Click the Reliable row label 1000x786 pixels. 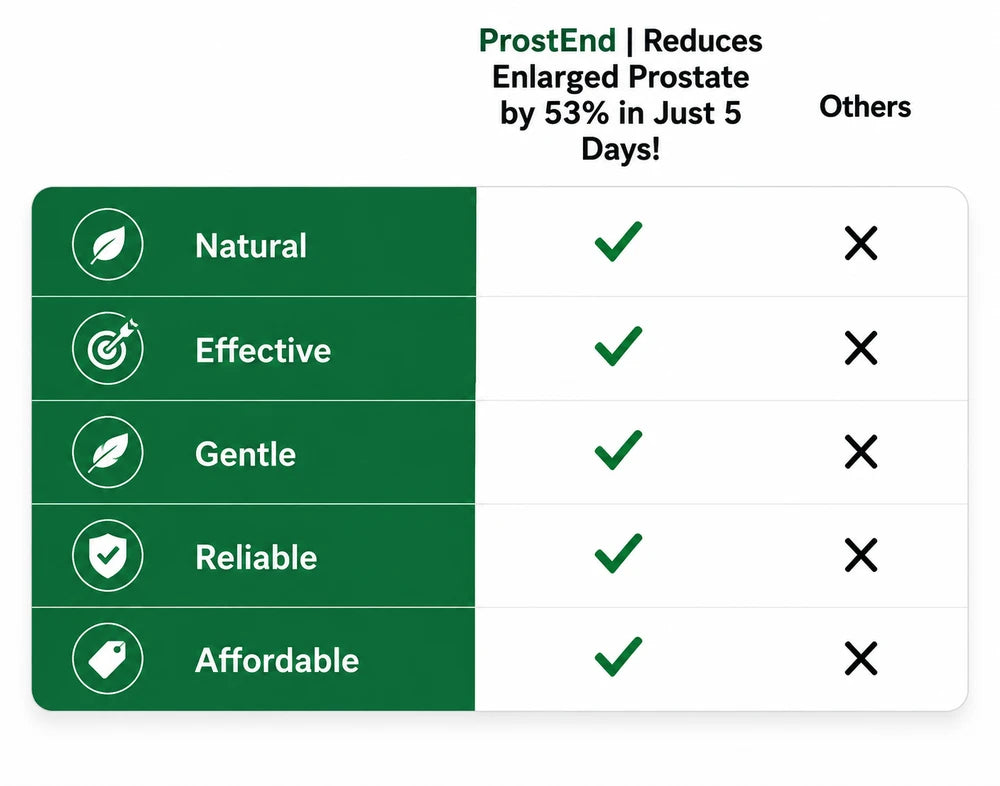[x=256, y=557]
